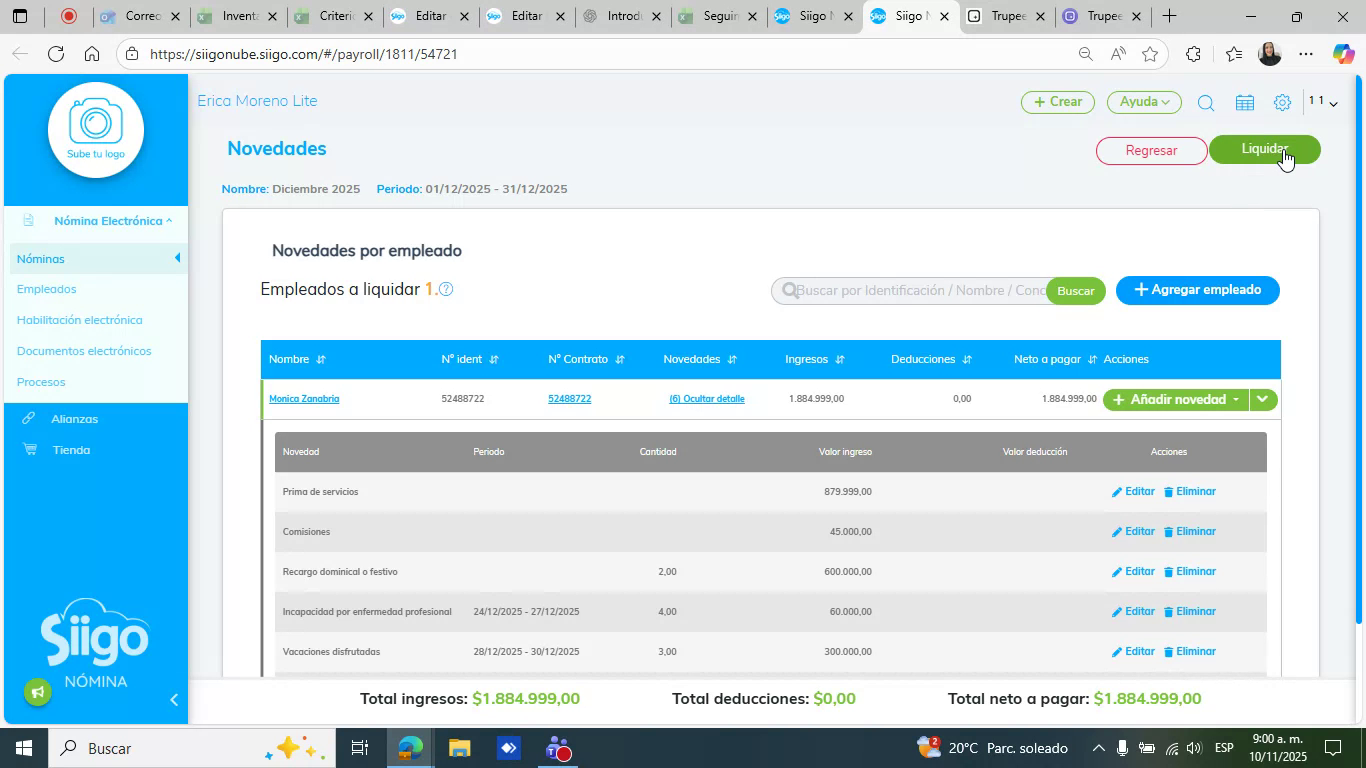Screen dimensions: 1366x768
Task: Sort table by Neto a pagar column
Action: coord(1092,359)
